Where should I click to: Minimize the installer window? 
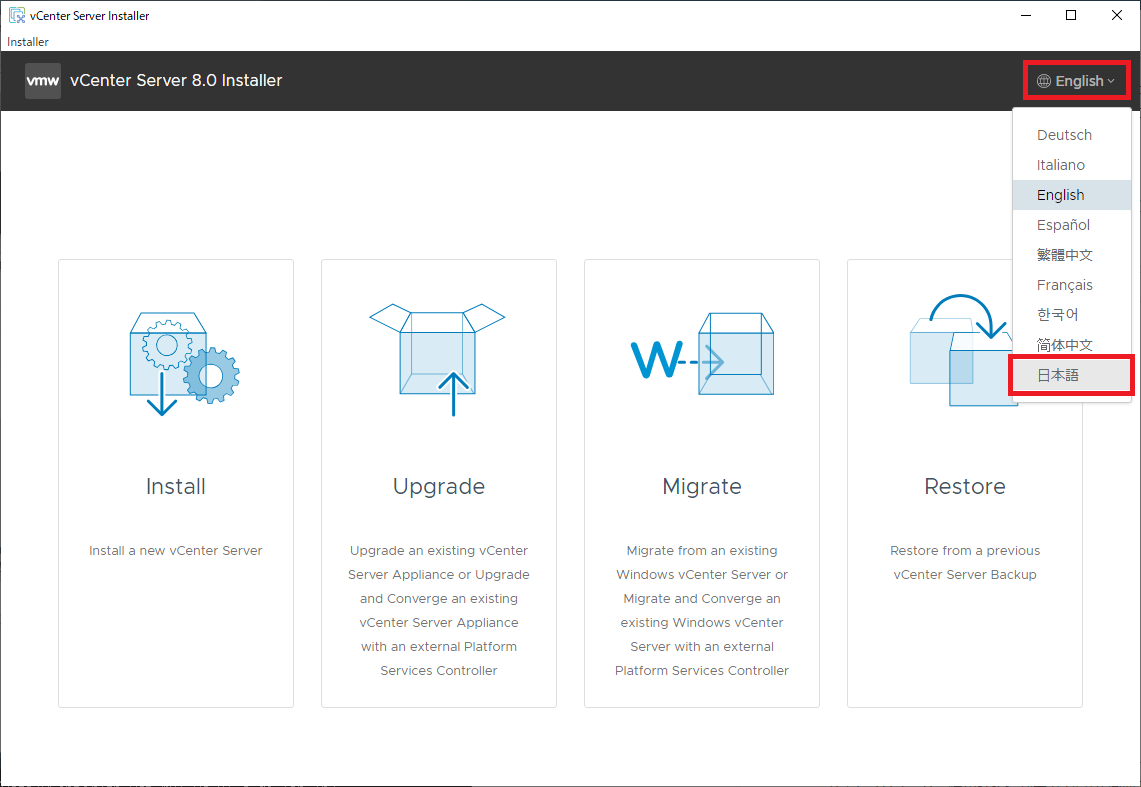coord(1026,15)
